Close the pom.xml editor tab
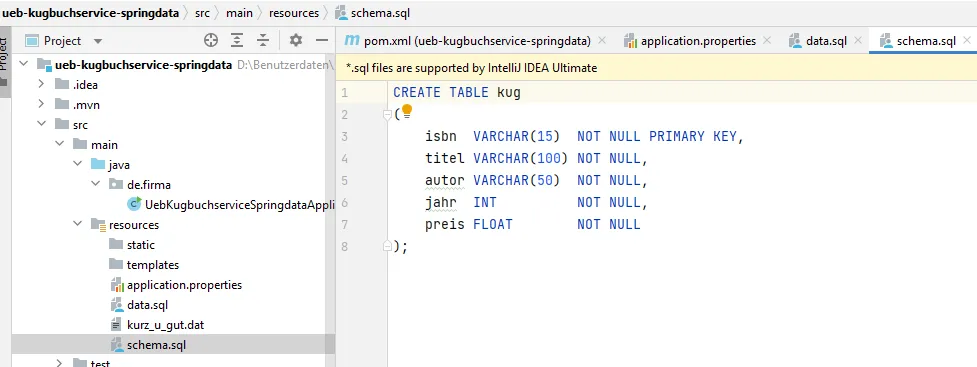This screenshot has height=367, width=977. (x=602, y=41)
